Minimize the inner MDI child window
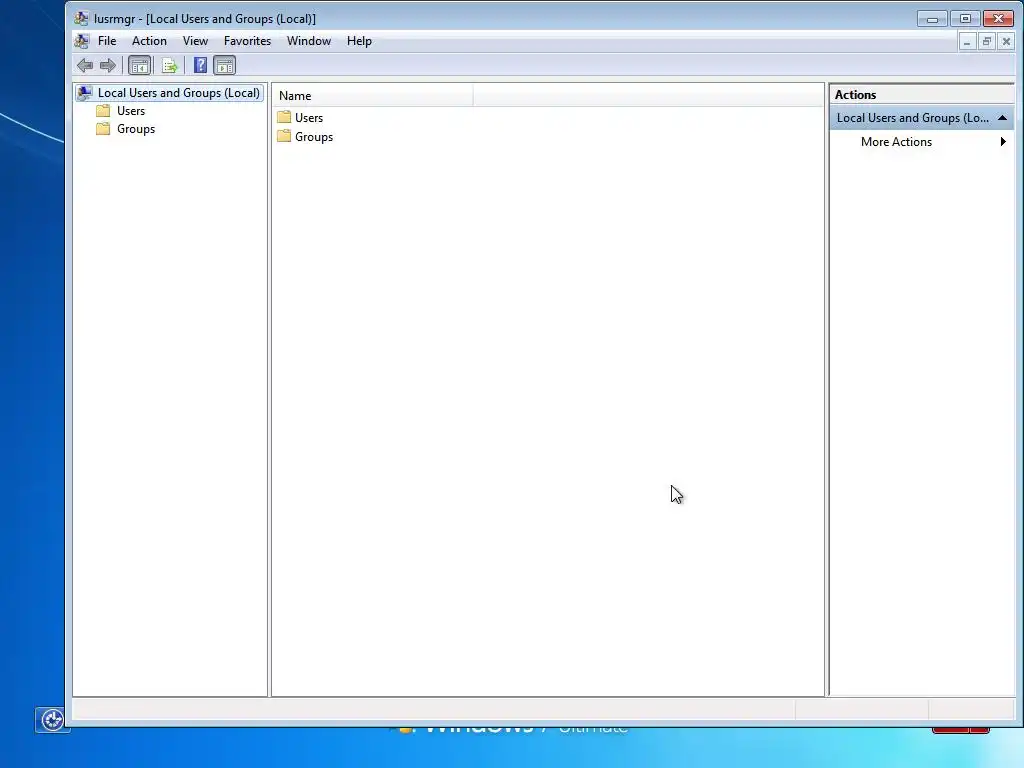 coord(967,42)
